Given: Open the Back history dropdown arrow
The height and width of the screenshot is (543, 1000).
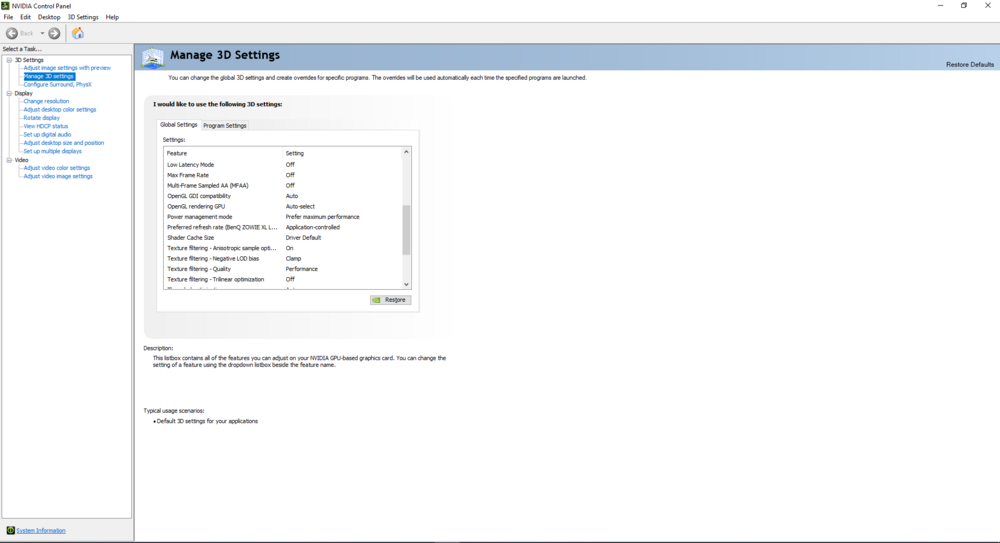Looking at the screenshot, I should click(42, 33).
